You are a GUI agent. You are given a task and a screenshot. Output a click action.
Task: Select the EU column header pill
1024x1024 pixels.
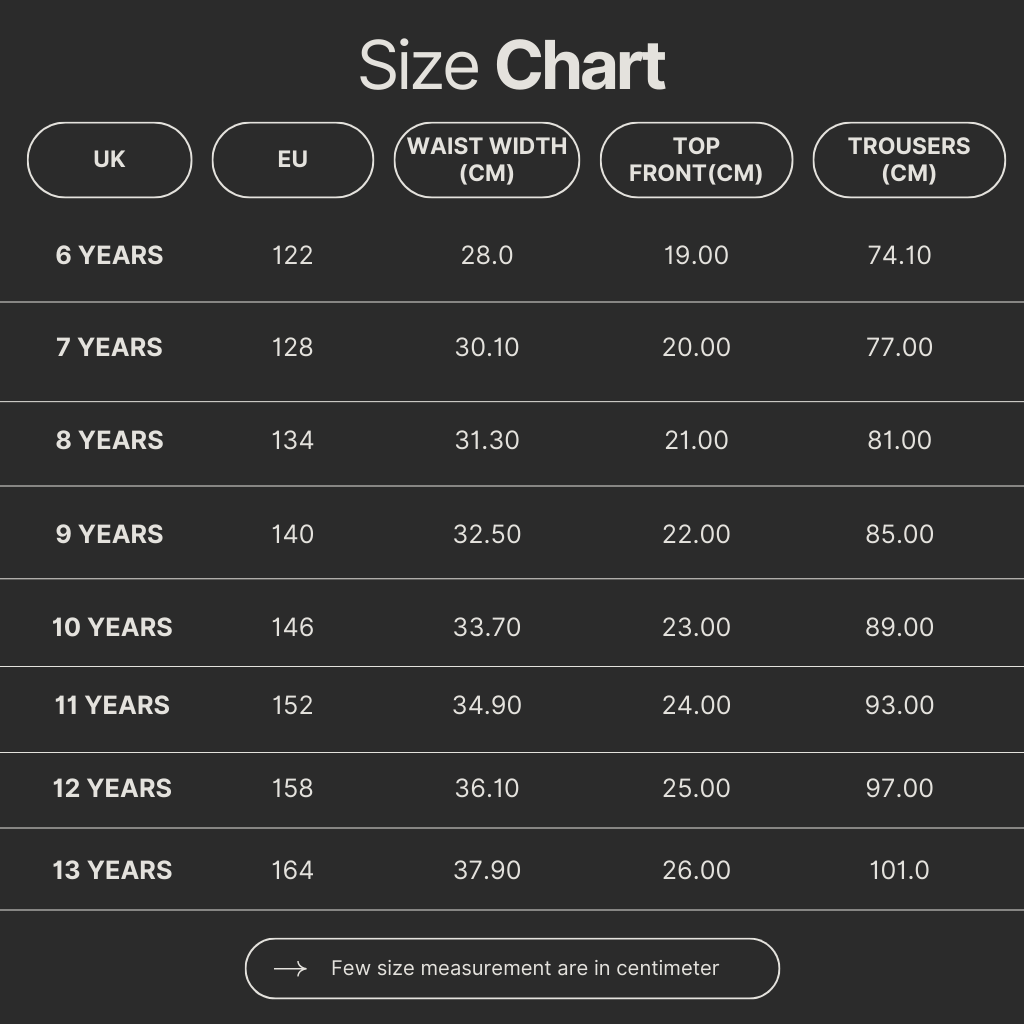click(x=292, y=160)
